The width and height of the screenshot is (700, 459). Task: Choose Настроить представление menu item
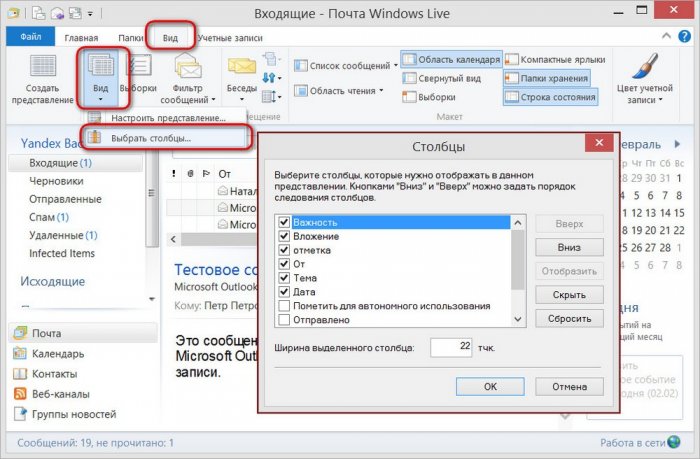[x=166, y=118]
